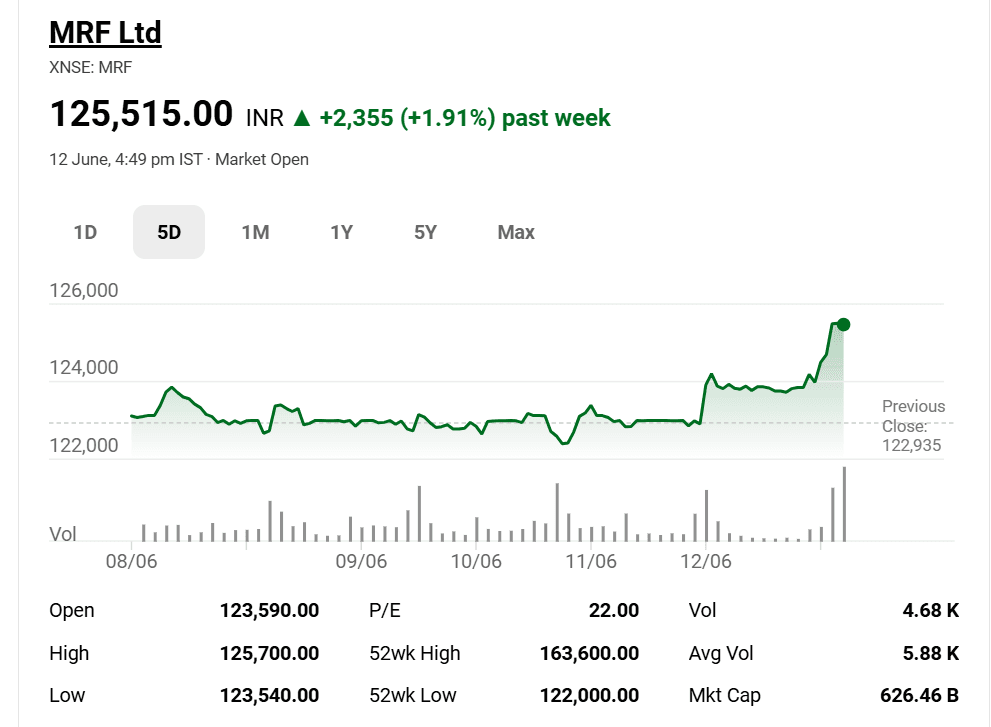Screen dimensions: 991x727
Task: Click the Avg Vol value 5.88 K
Action: click(x=931, y=653)
